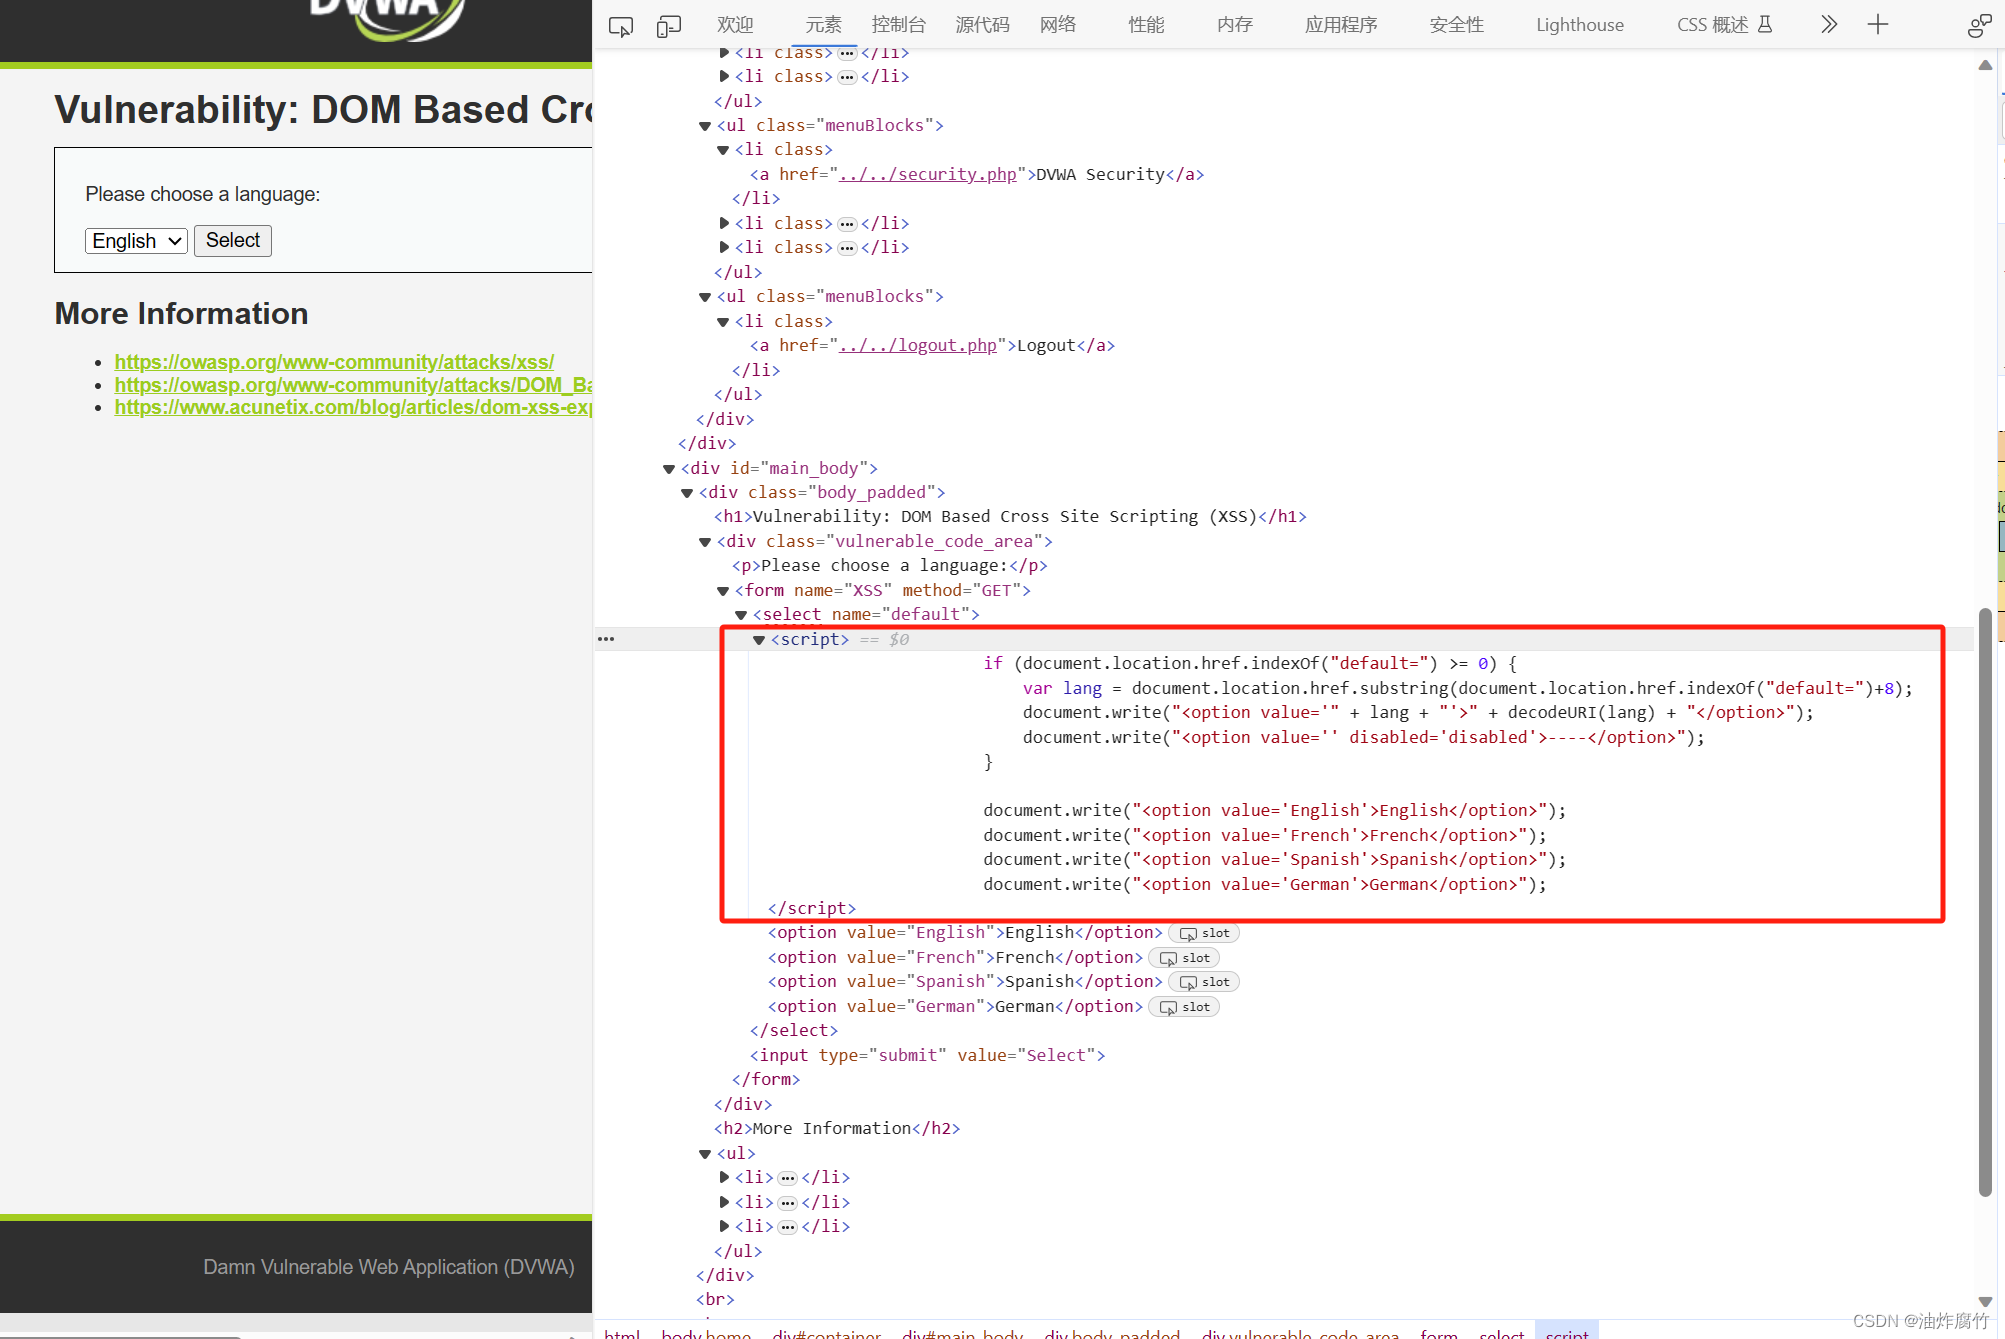Open more tabs chevron in DevTools

[1828, 25]
